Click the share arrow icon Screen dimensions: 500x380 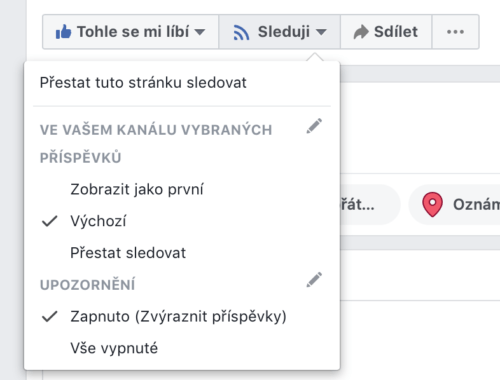pos(361,32)
